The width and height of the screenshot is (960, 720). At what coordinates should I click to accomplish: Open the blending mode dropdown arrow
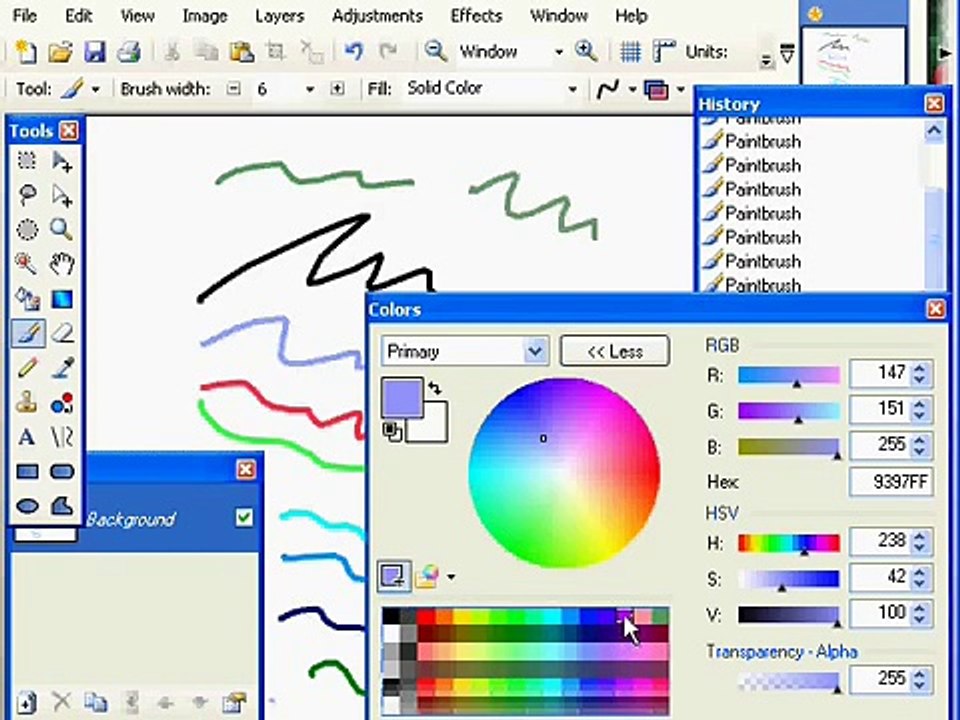click(680, 90)
